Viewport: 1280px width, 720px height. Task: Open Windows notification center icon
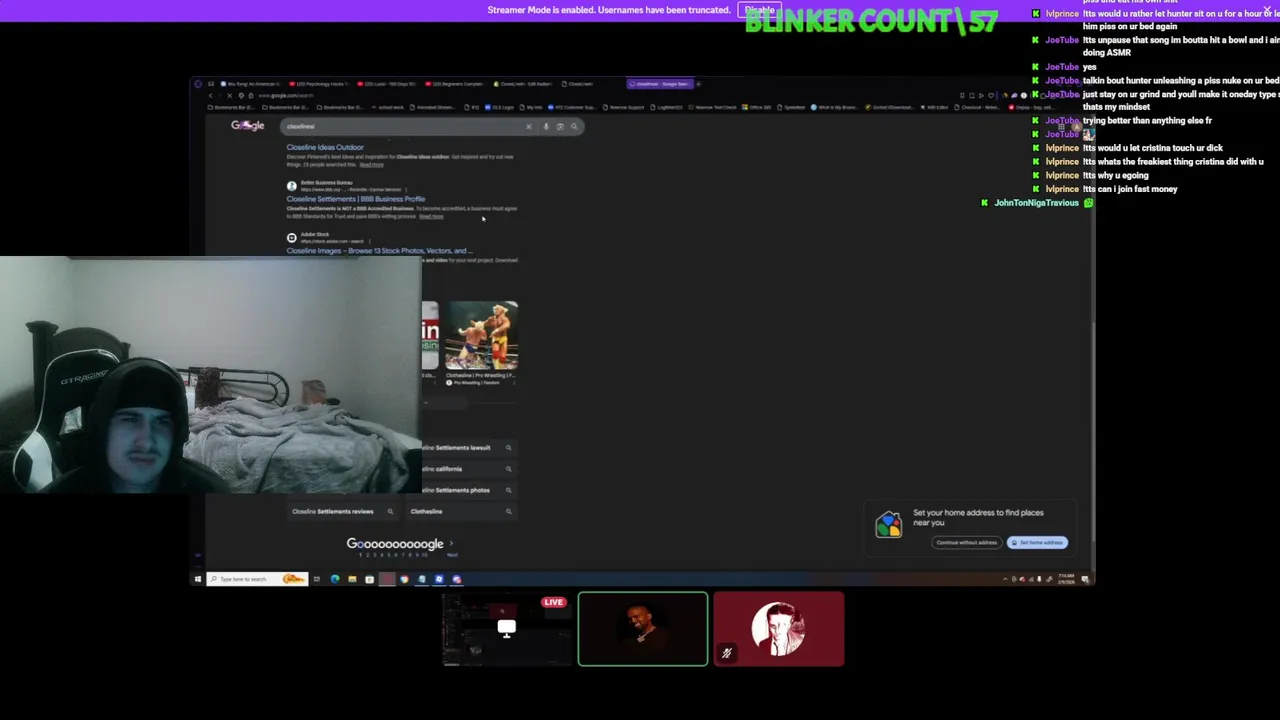[x=1086, y=579]
